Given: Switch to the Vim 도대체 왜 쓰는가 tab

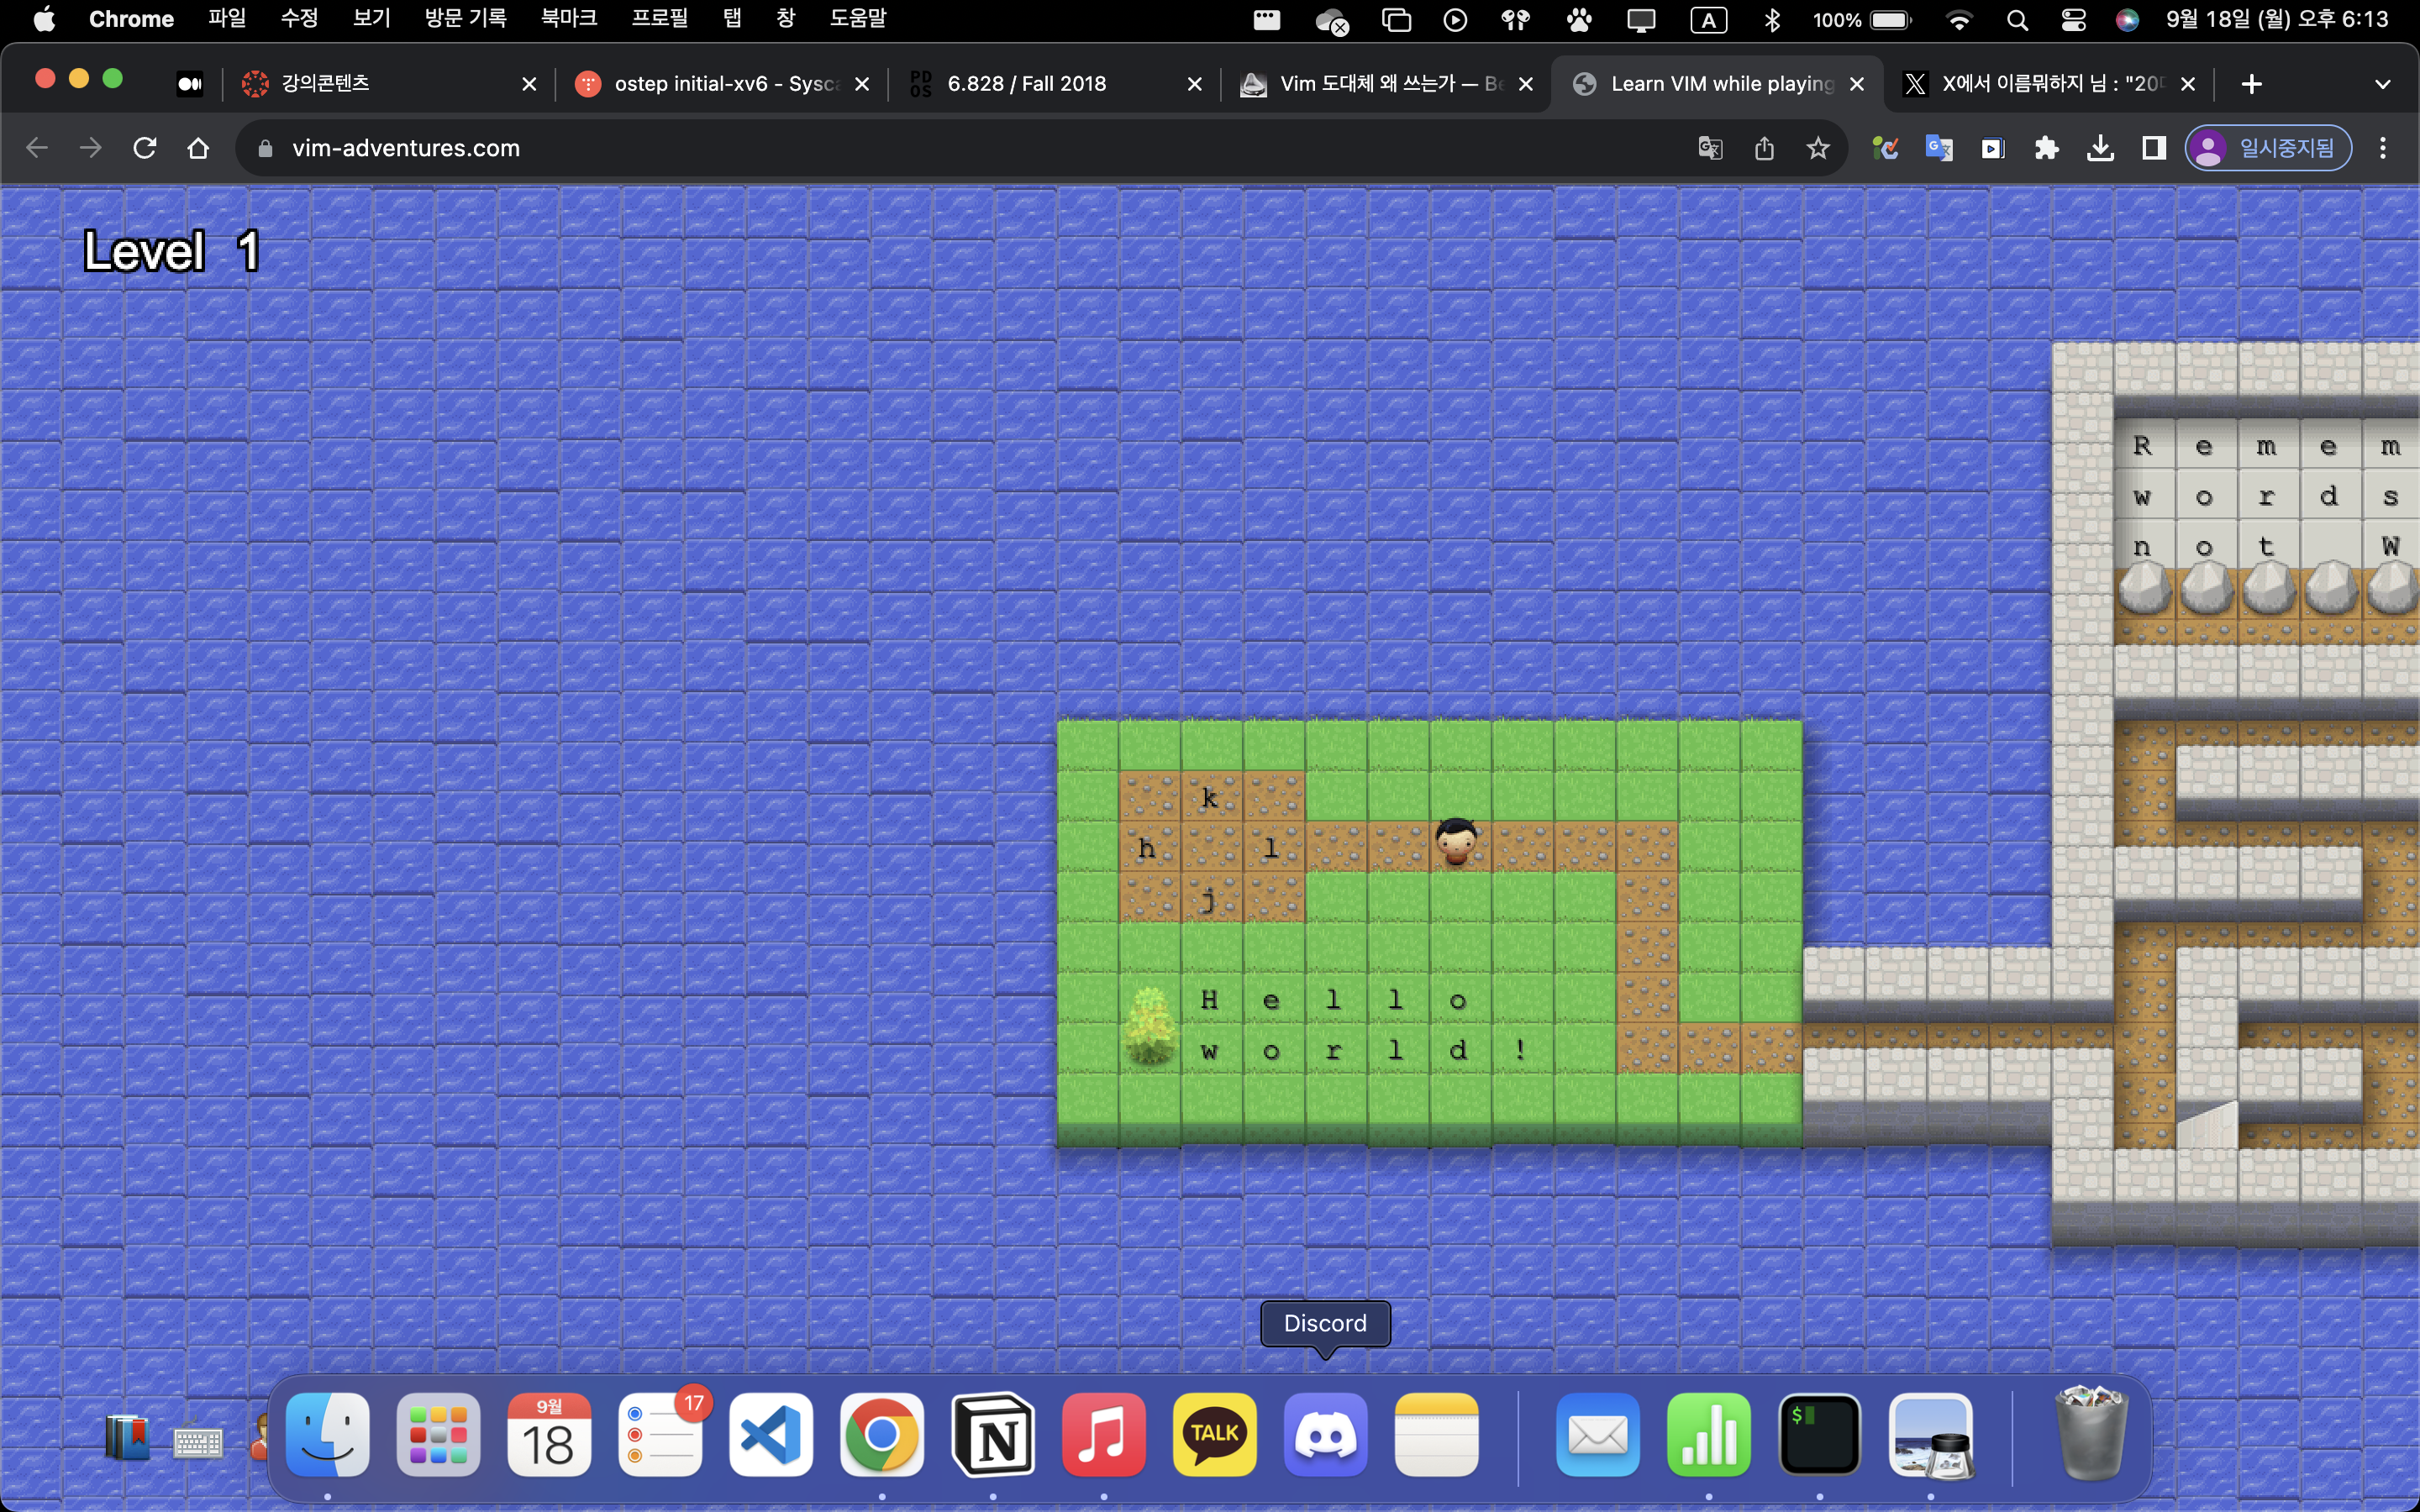Looking at the screenshot, I should point(1385,84).
